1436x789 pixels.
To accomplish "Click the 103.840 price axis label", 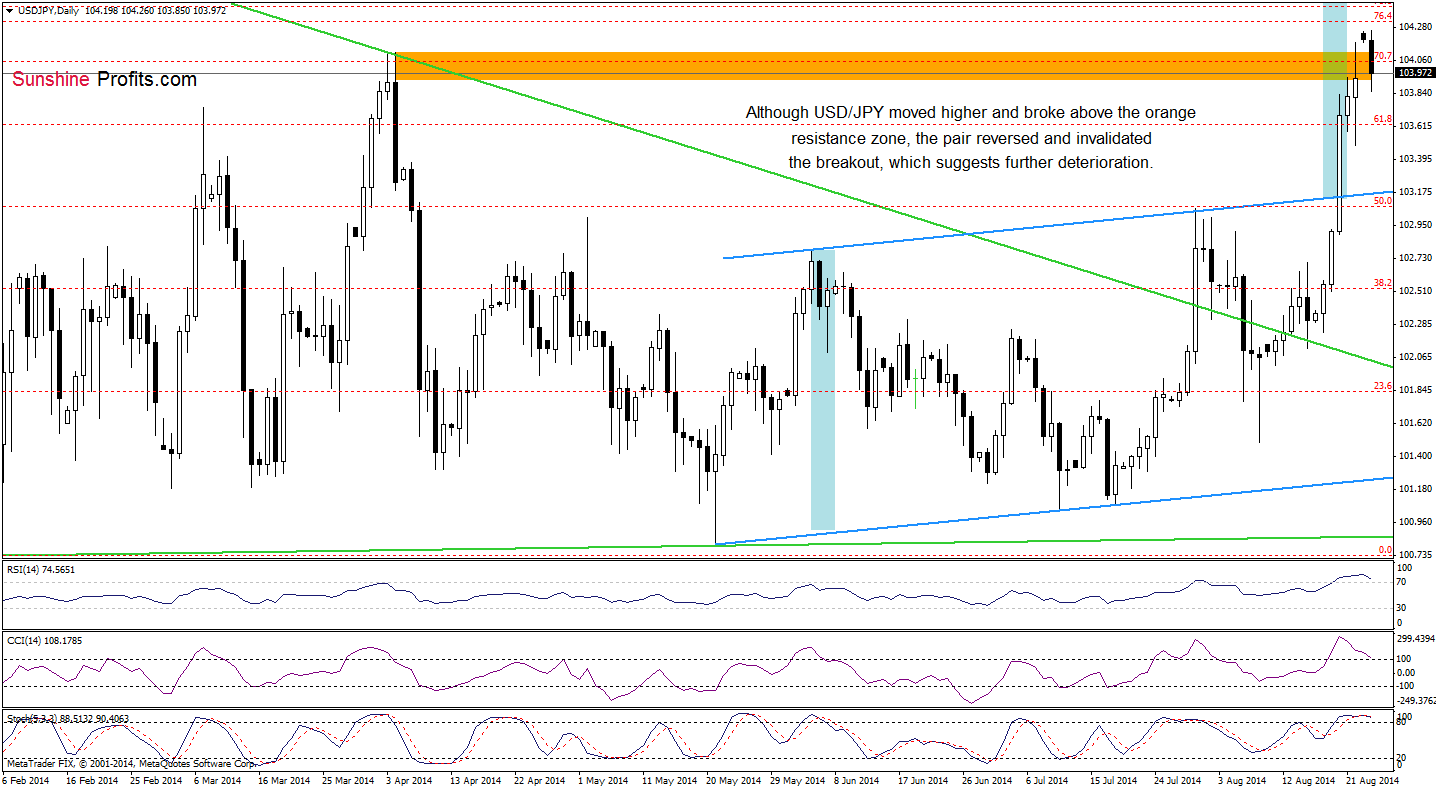I will tap(1414, 92).
